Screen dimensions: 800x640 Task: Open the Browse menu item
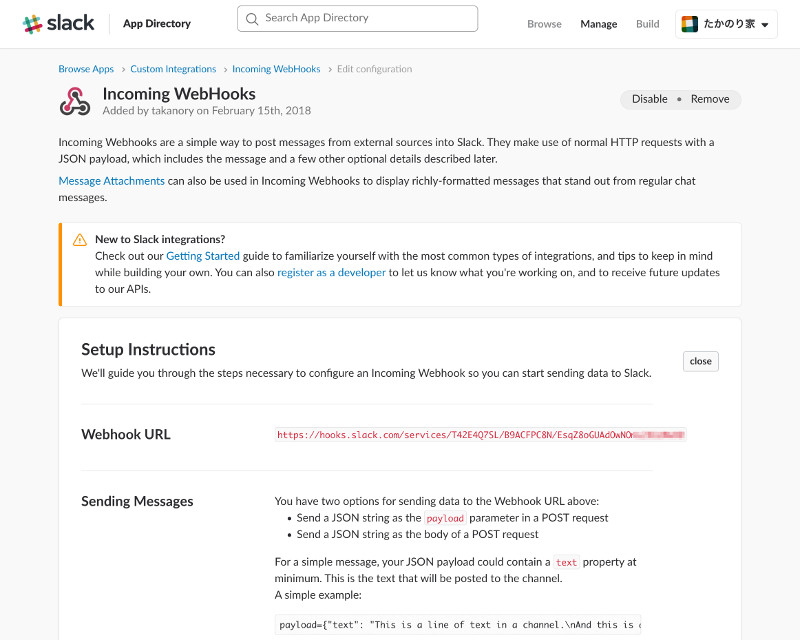pyautogui.click(x=544, y=24)
